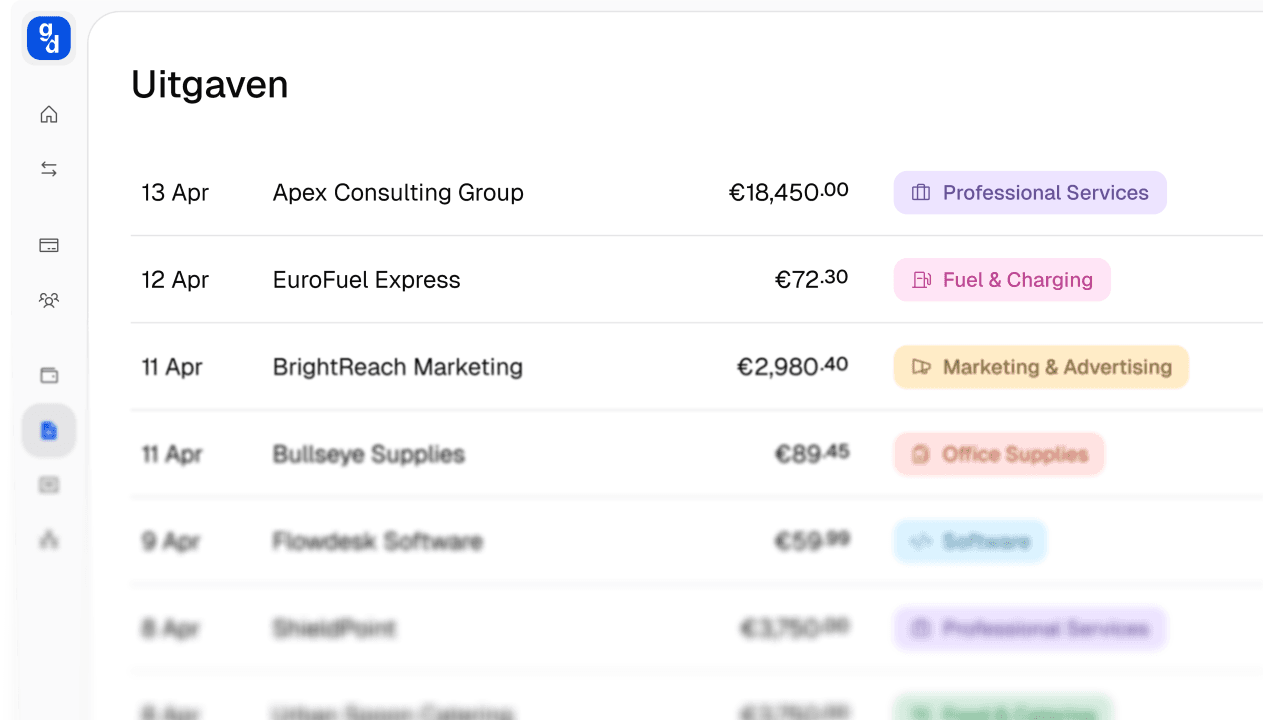The image size is (1263, 720).
Task: Click the Fuel & Charging category tag
Action: click(1001, 280)
